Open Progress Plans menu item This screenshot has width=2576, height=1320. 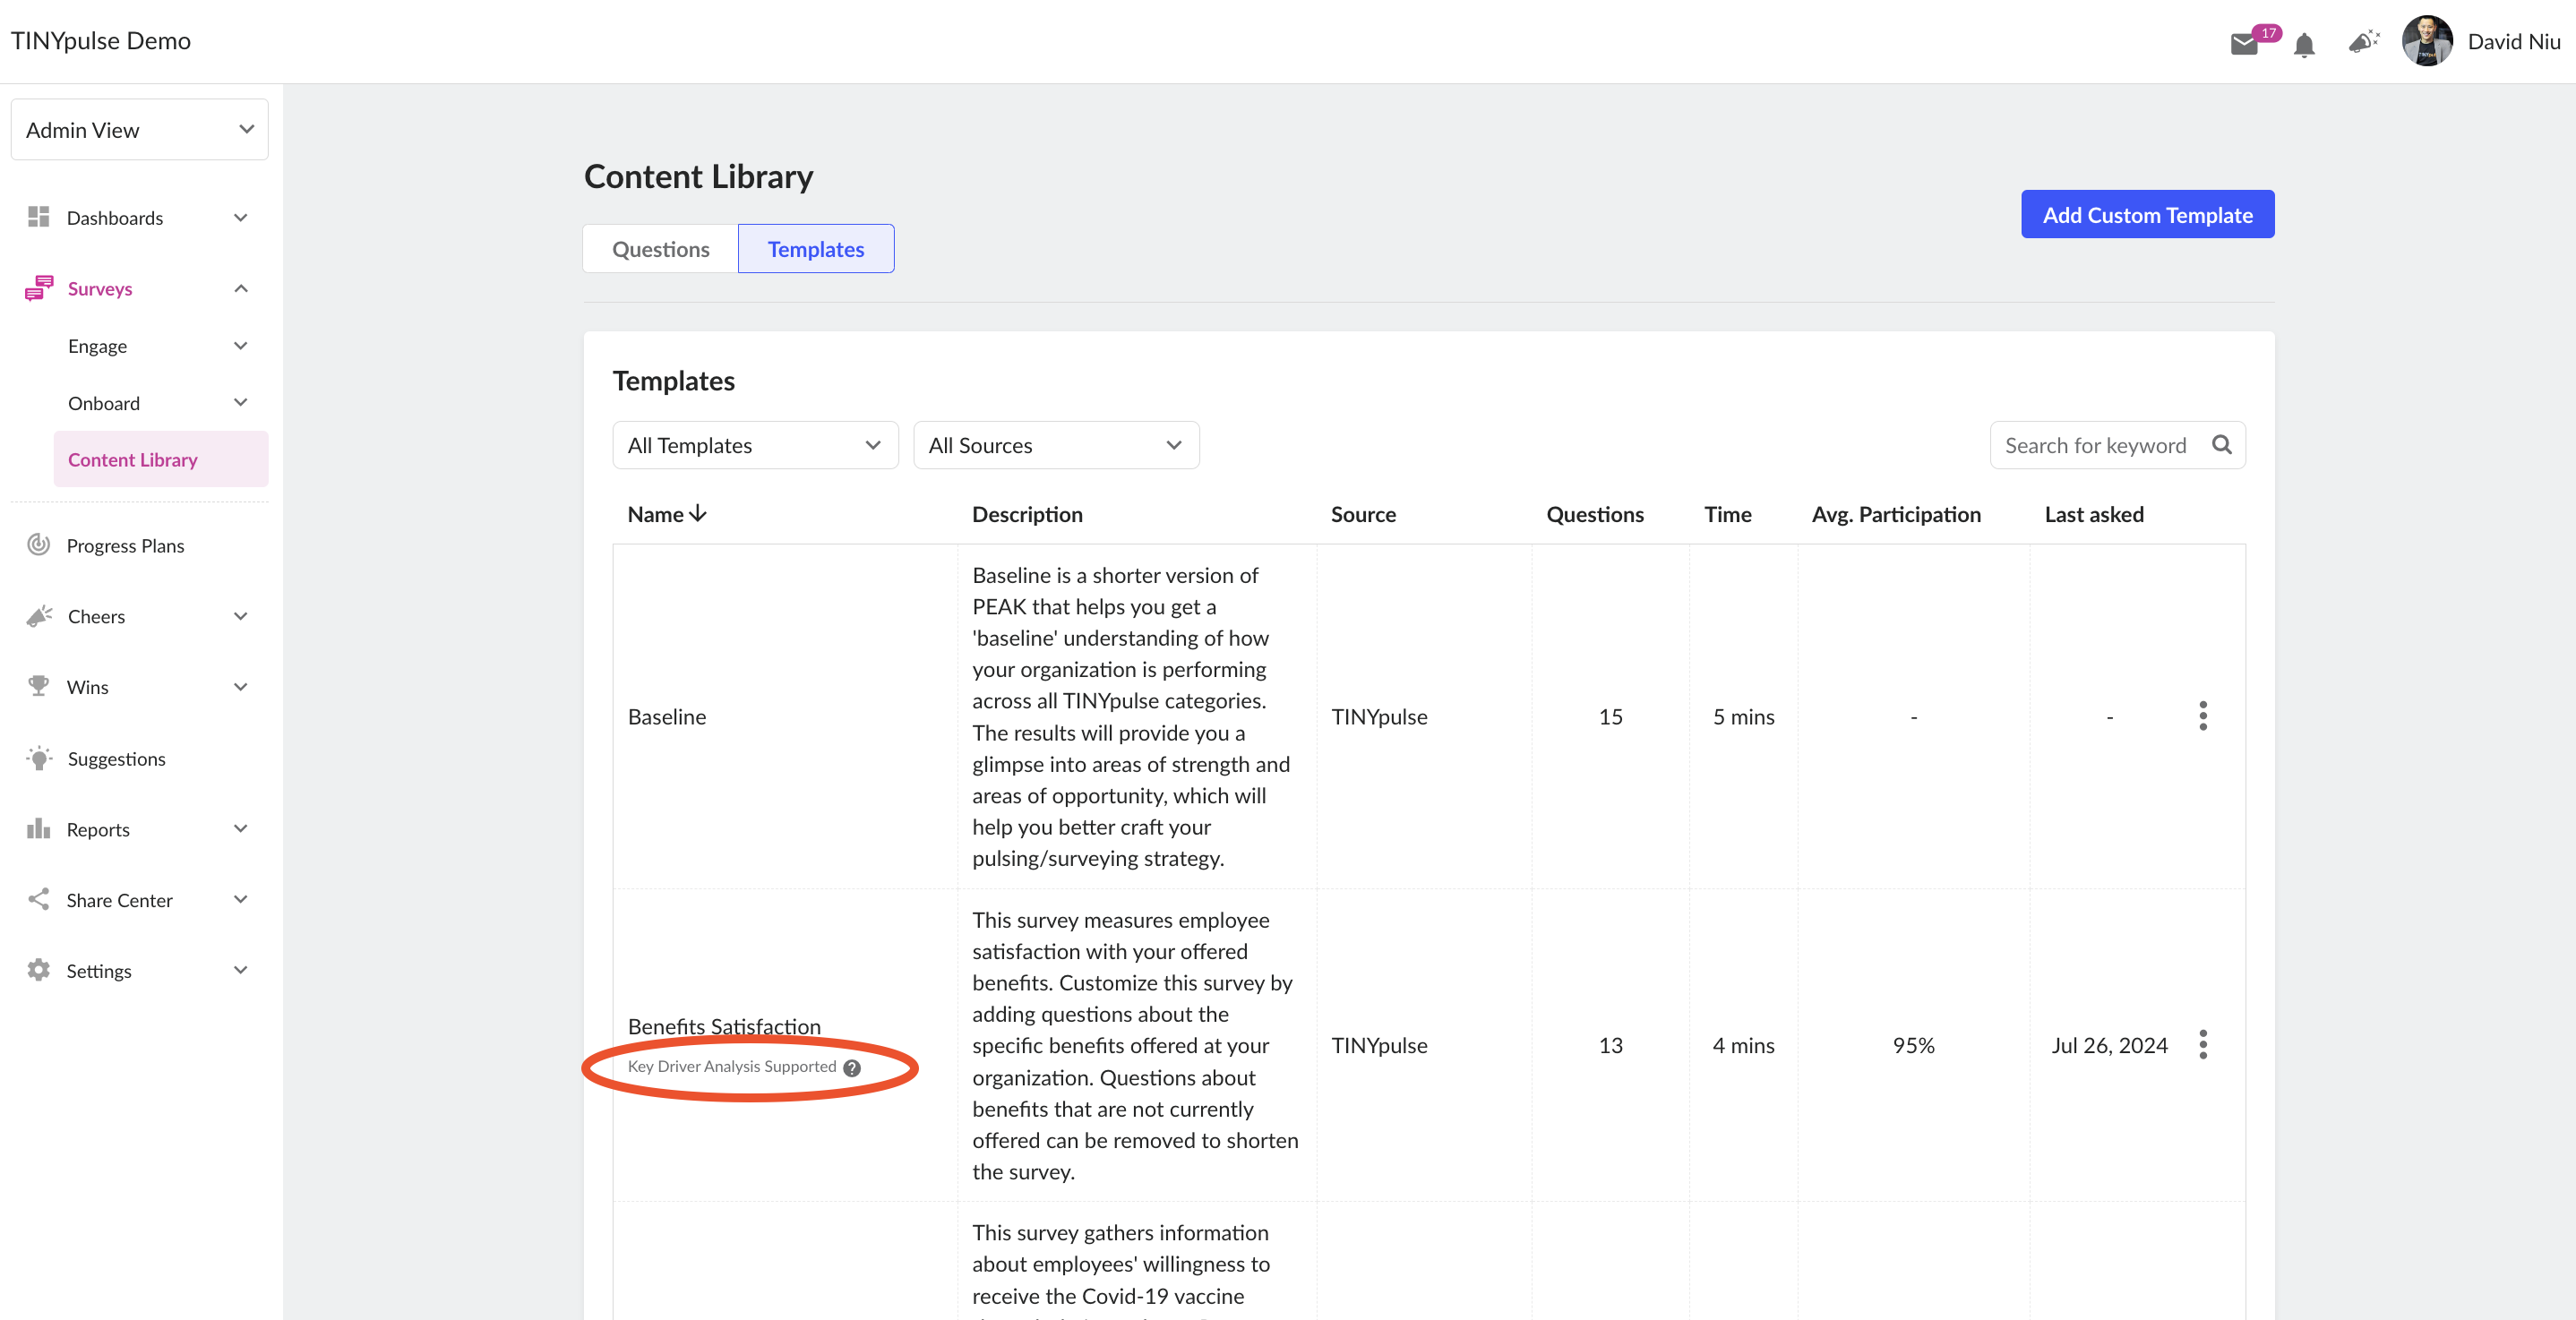tap(126, 545)
